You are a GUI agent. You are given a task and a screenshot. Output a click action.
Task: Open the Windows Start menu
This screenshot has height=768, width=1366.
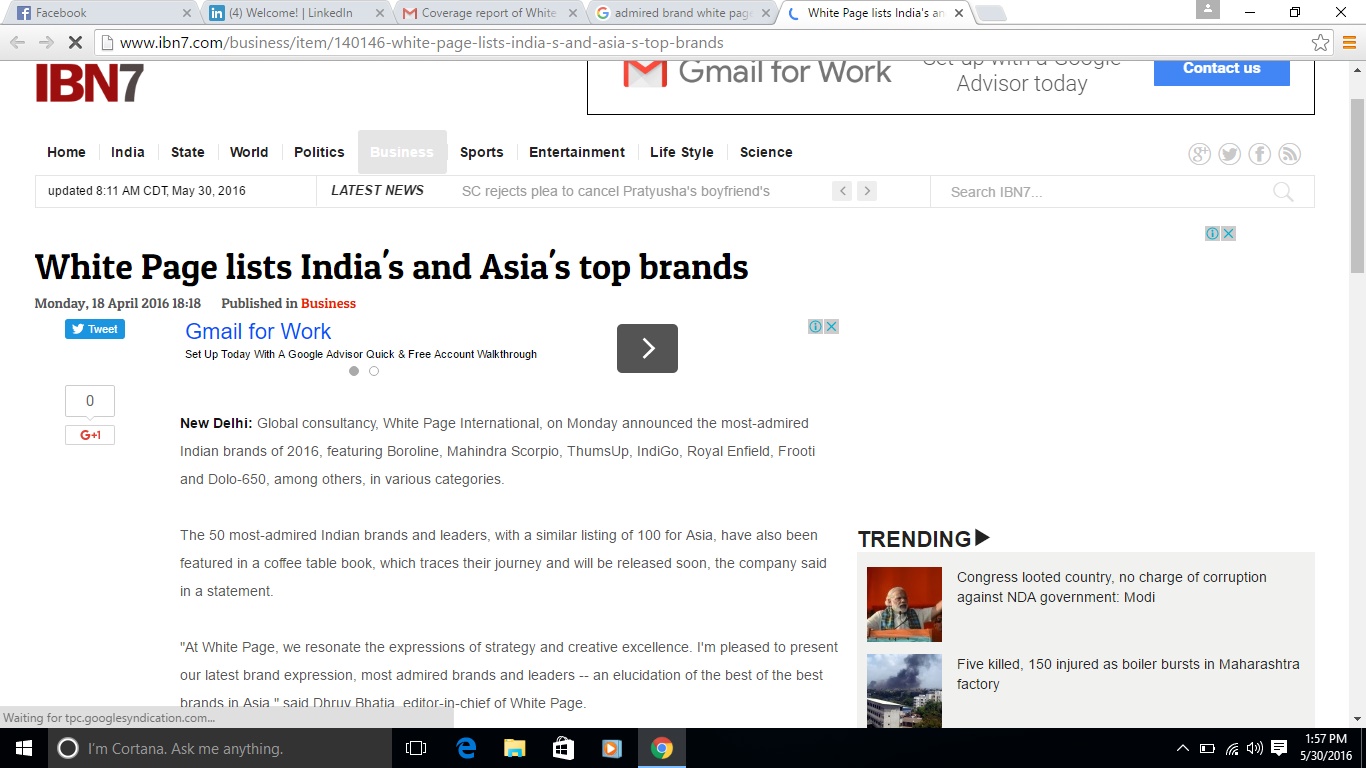(x=23, y=748)
